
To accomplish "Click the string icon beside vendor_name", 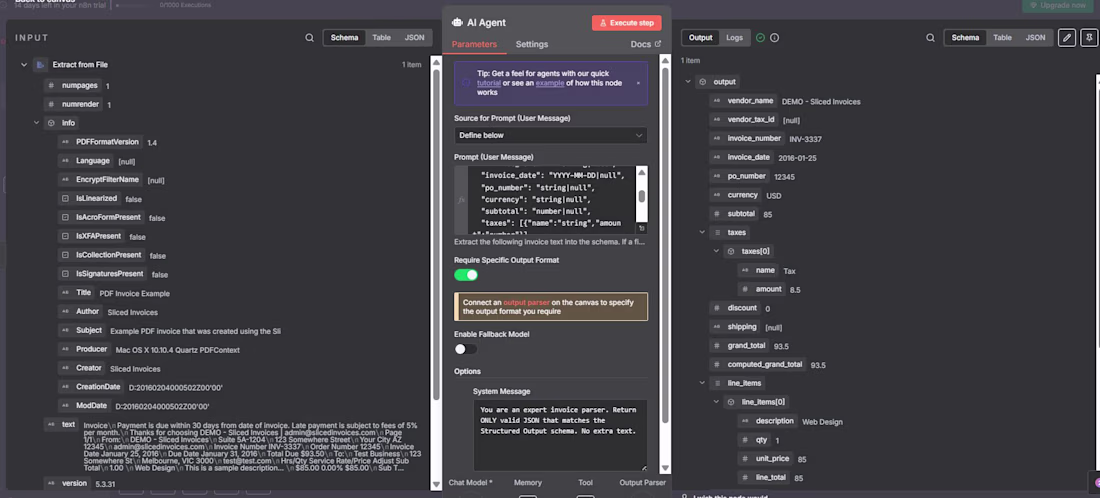I will [716, 101].
